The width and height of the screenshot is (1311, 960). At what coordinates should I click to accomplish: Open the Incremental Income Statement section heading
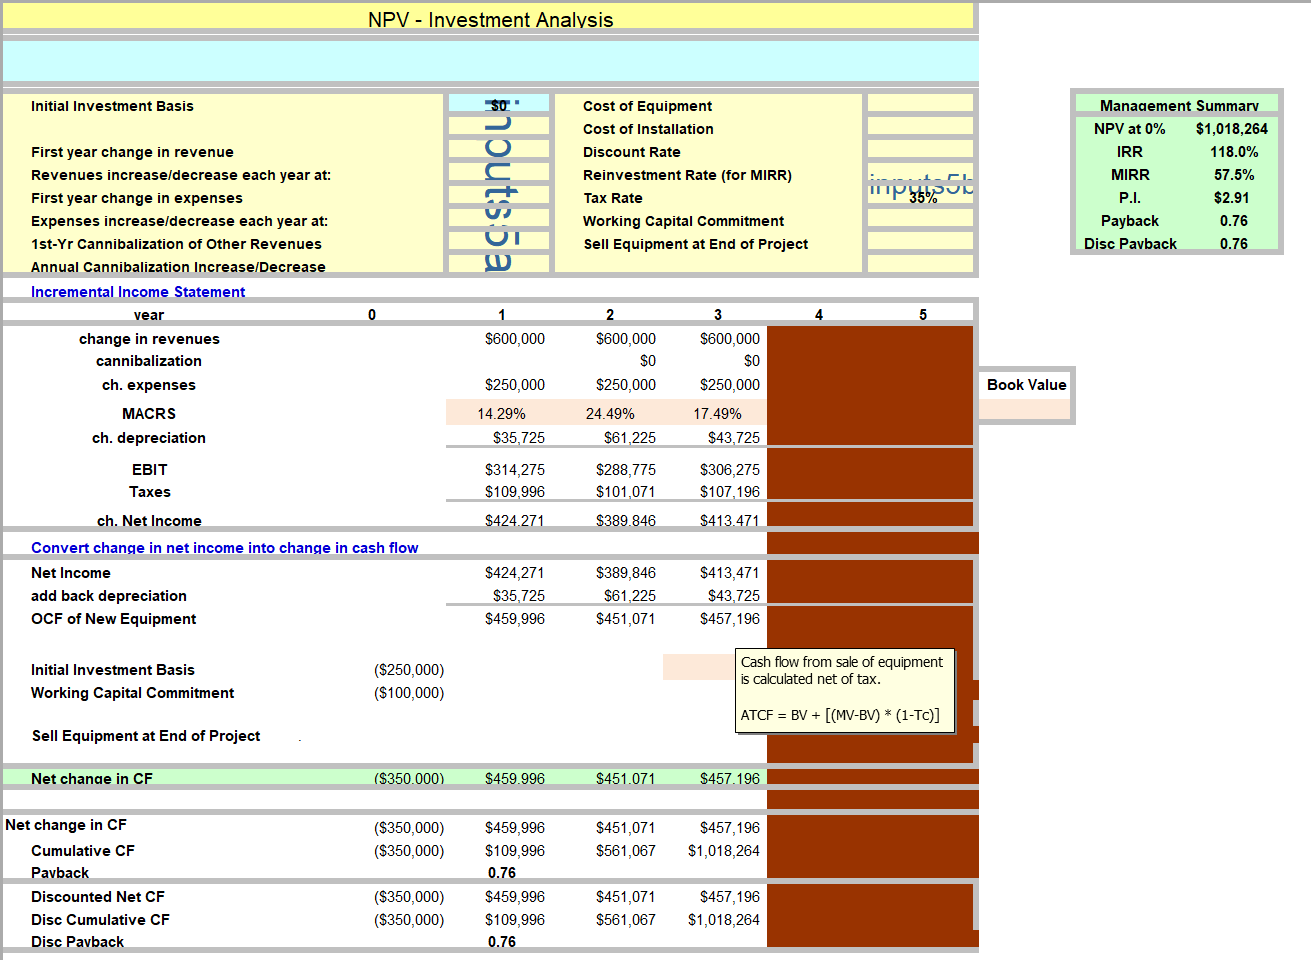tap(138, 291)
